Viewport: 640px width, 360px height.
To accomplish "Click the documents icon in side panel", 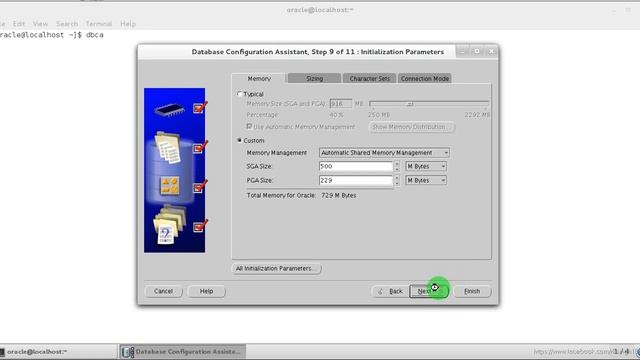I will coord(168,147).
